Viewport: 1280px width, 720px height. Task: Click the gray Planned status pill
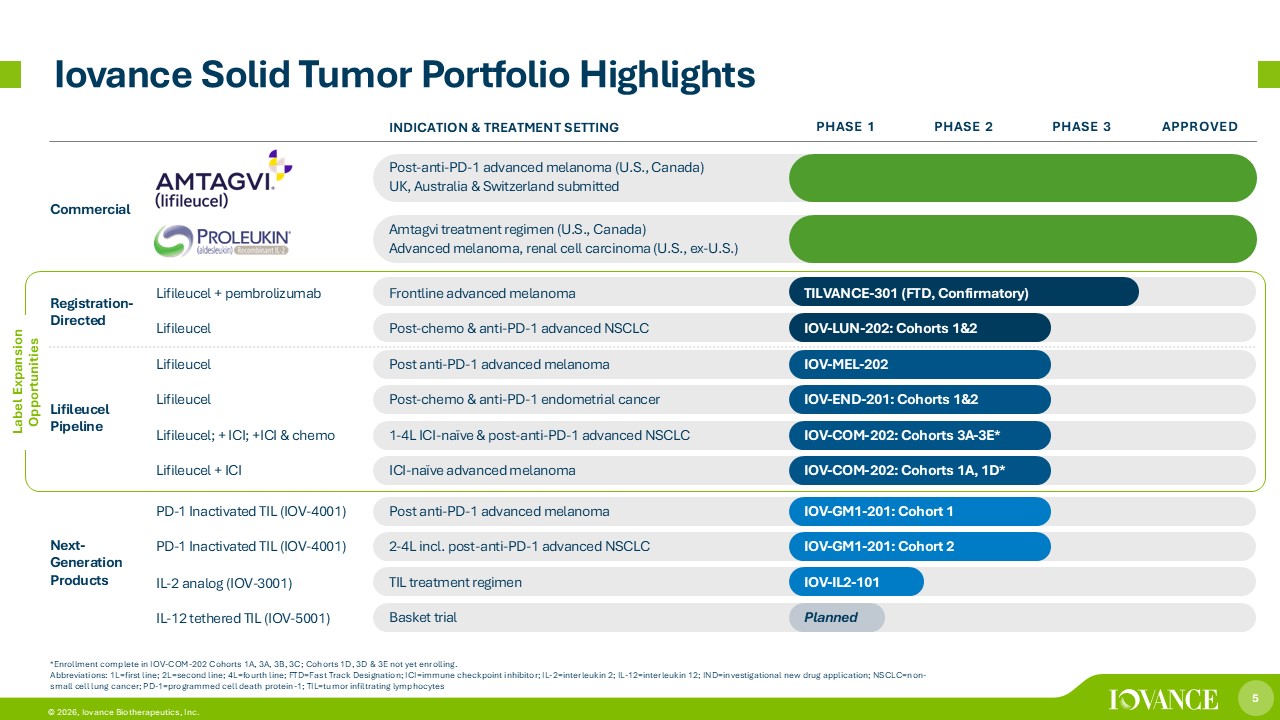coord(837,618)
